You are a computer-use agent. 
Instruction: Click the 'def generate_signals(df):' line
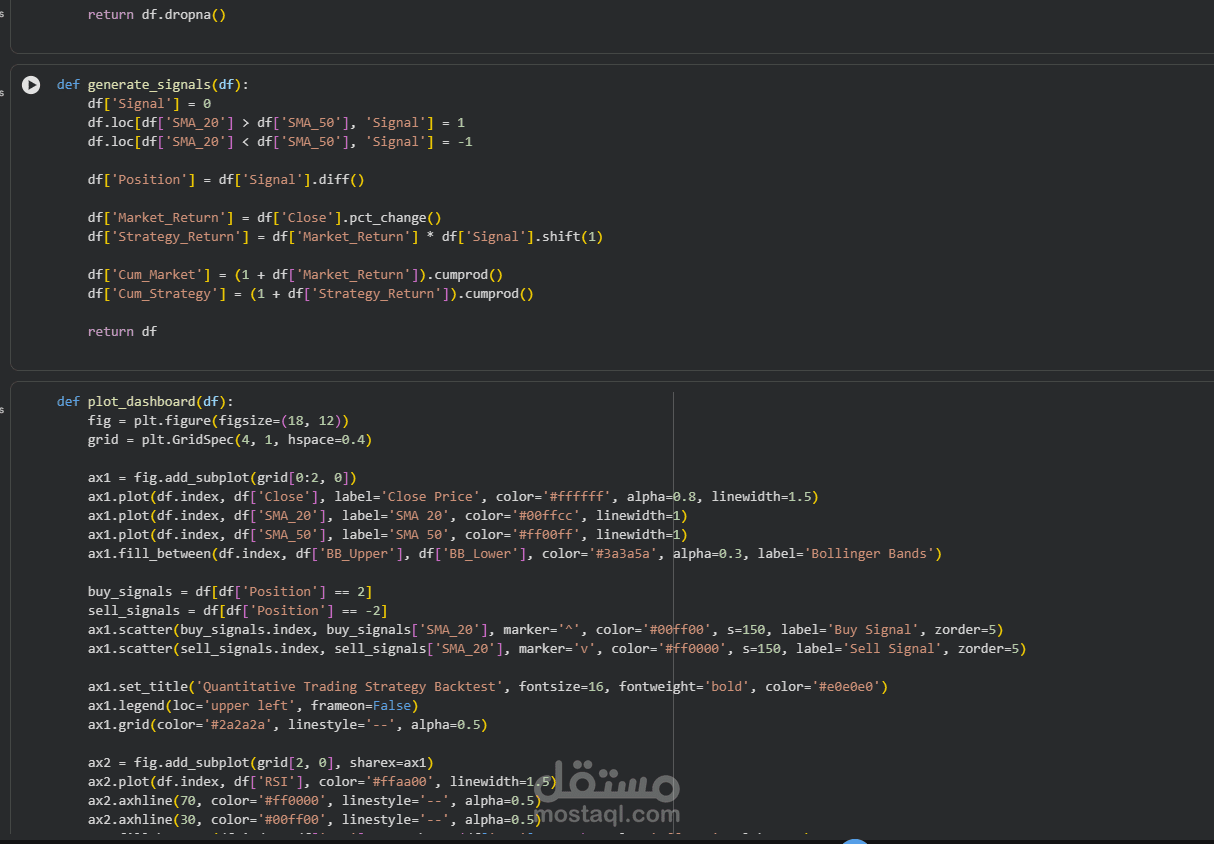(x=153, y=85)
